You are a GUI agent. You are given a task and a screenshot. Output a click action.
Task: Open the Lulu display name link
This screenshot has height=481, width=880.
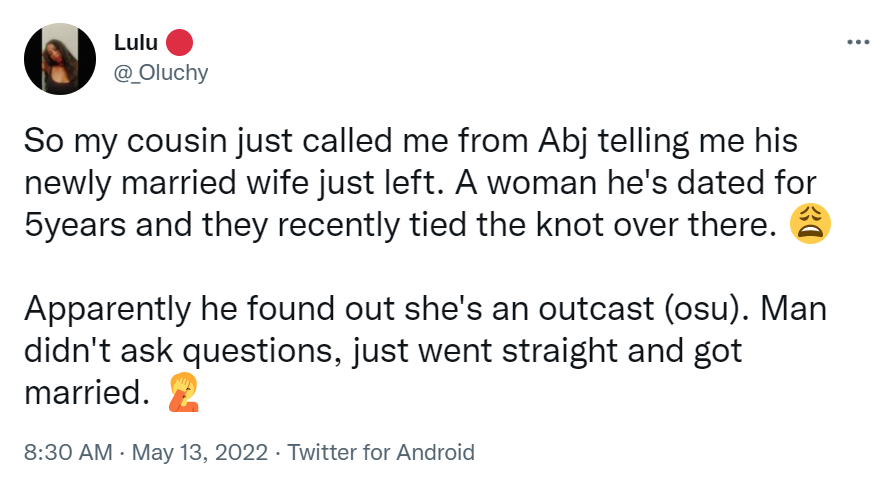tap(137, 43)
